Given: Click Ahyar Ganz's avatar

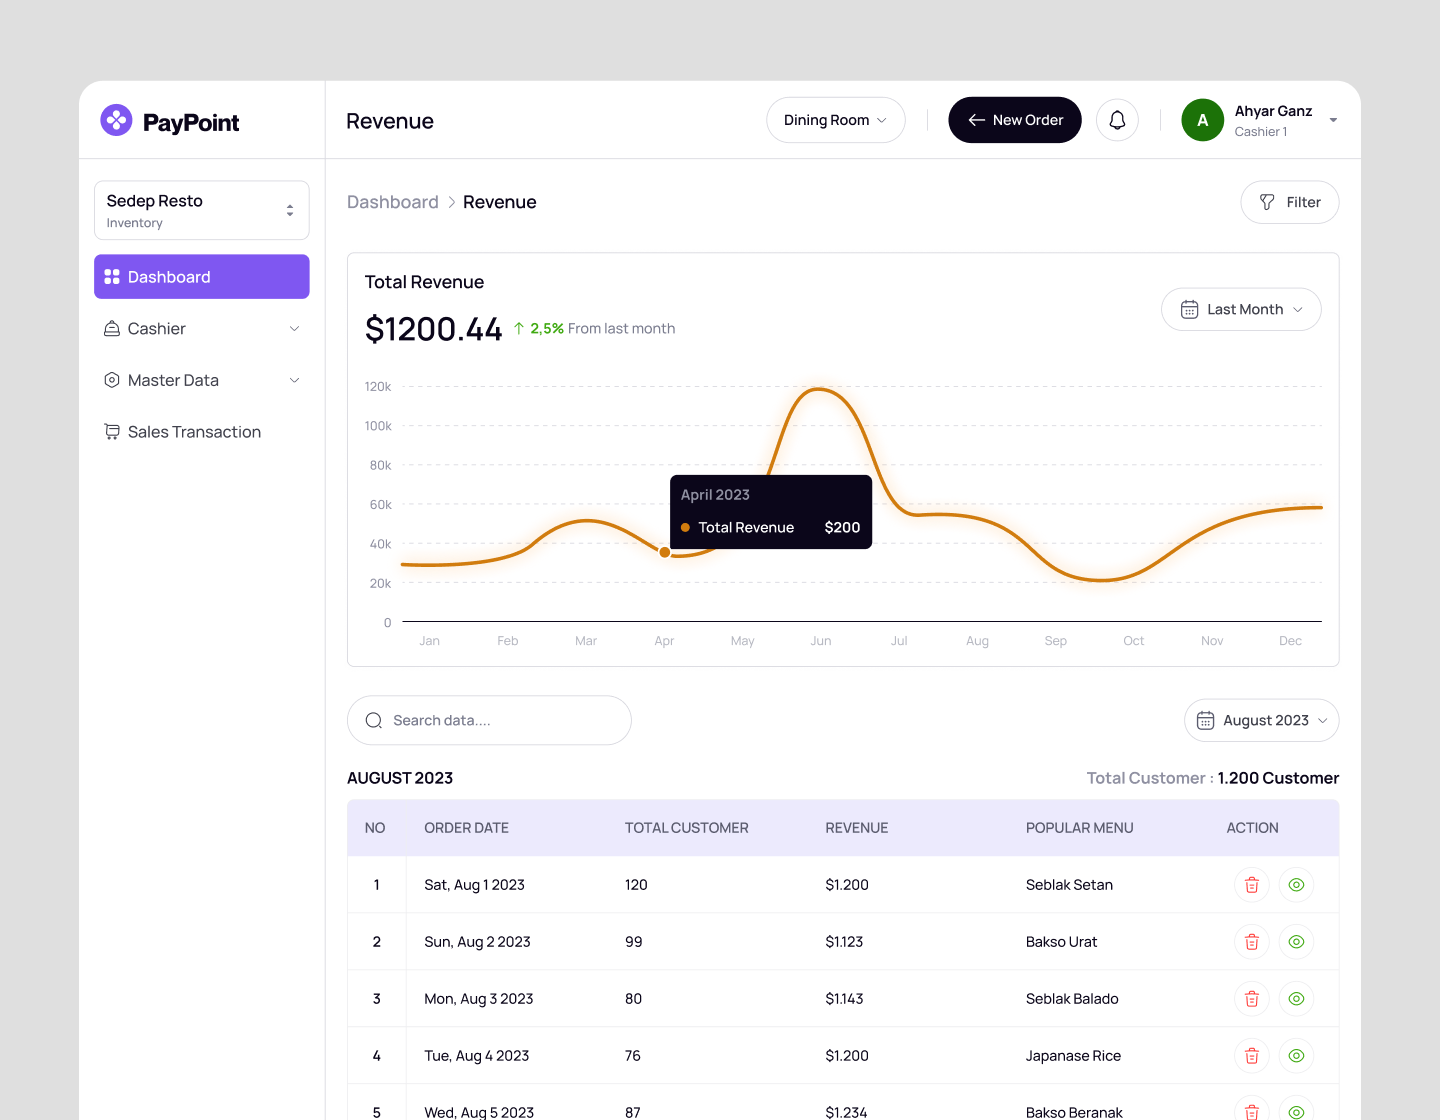Looking at the screenshot, I should point(1202,119).
